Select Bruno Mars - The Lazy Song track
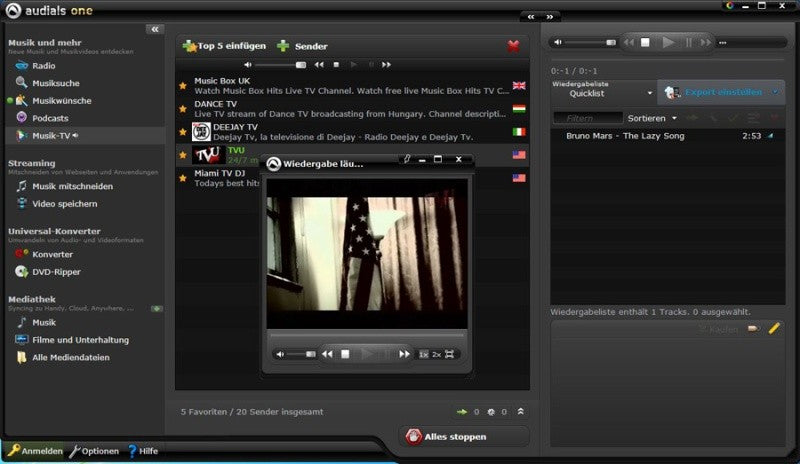This screenshot has height=464, width=800. pos(668,136)
